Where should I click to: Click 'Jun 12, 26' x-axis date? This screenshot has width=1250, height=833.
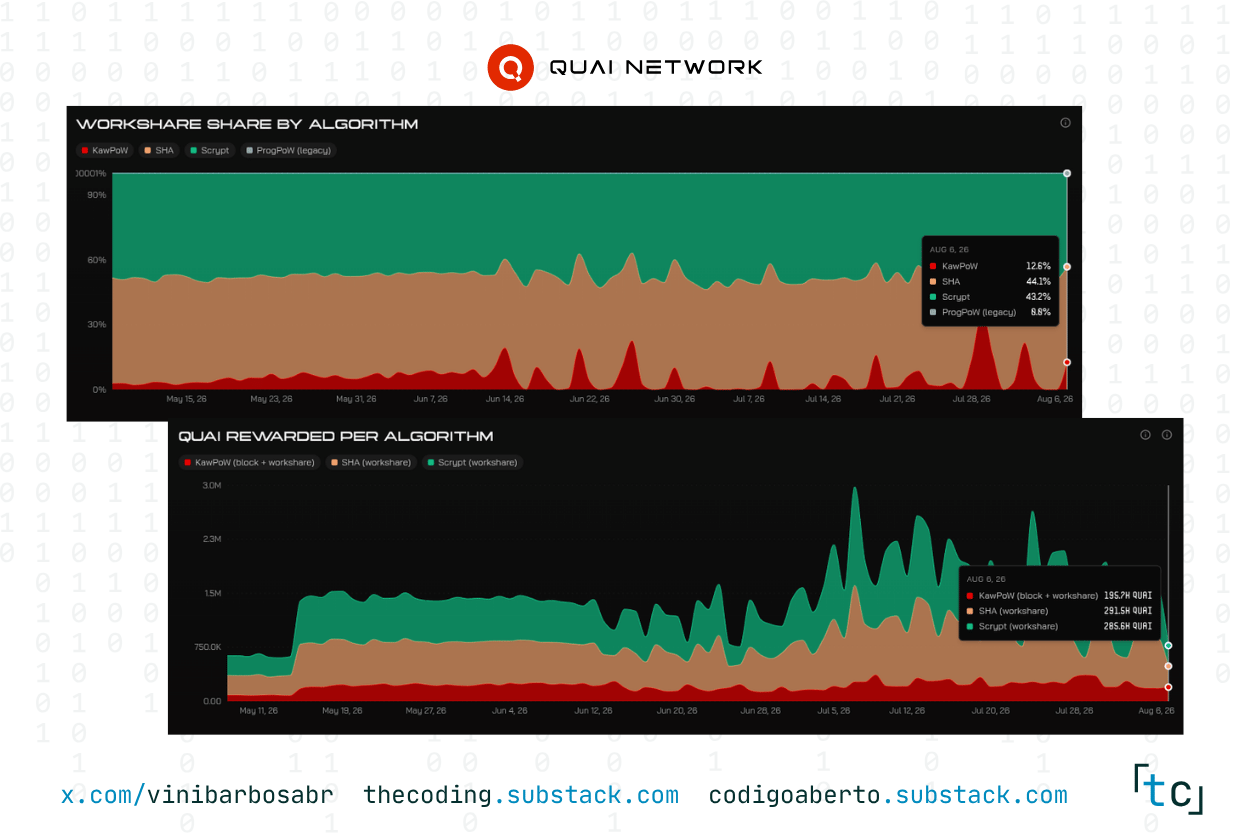[593, 711]
